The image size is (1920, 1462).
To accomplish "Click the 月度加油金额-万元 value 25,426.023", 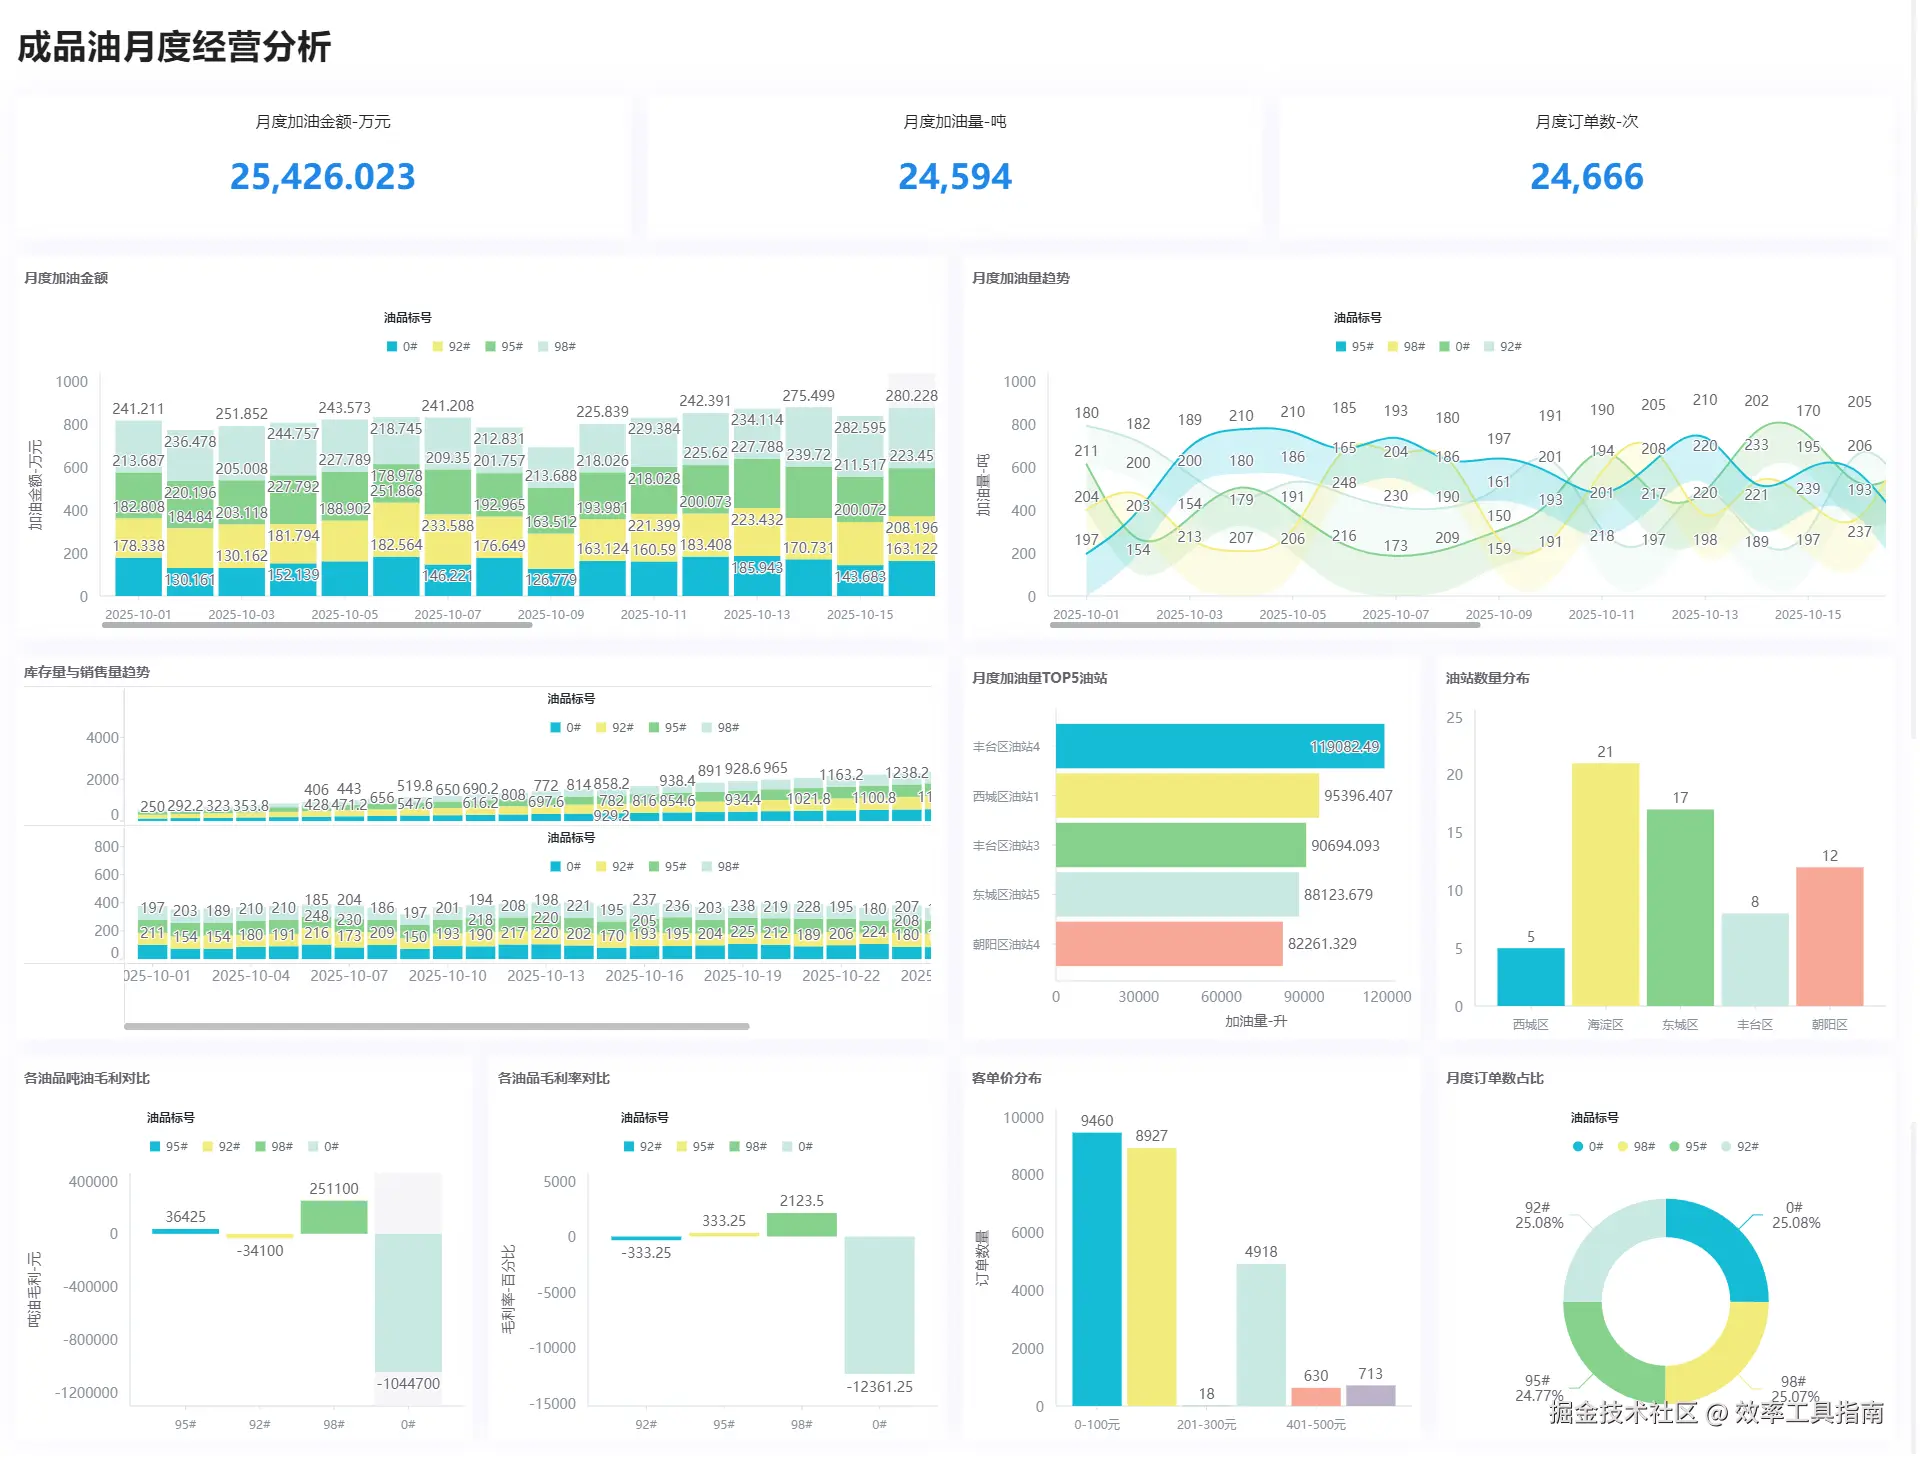I will [322, 177].
